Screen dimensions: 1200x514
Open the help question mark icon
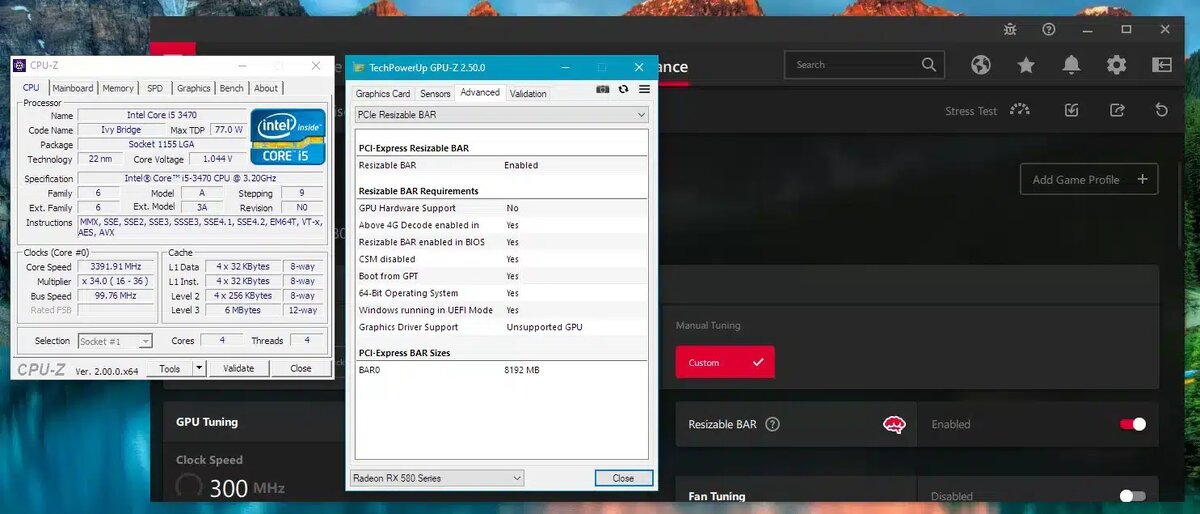[x=1049, y=30]
